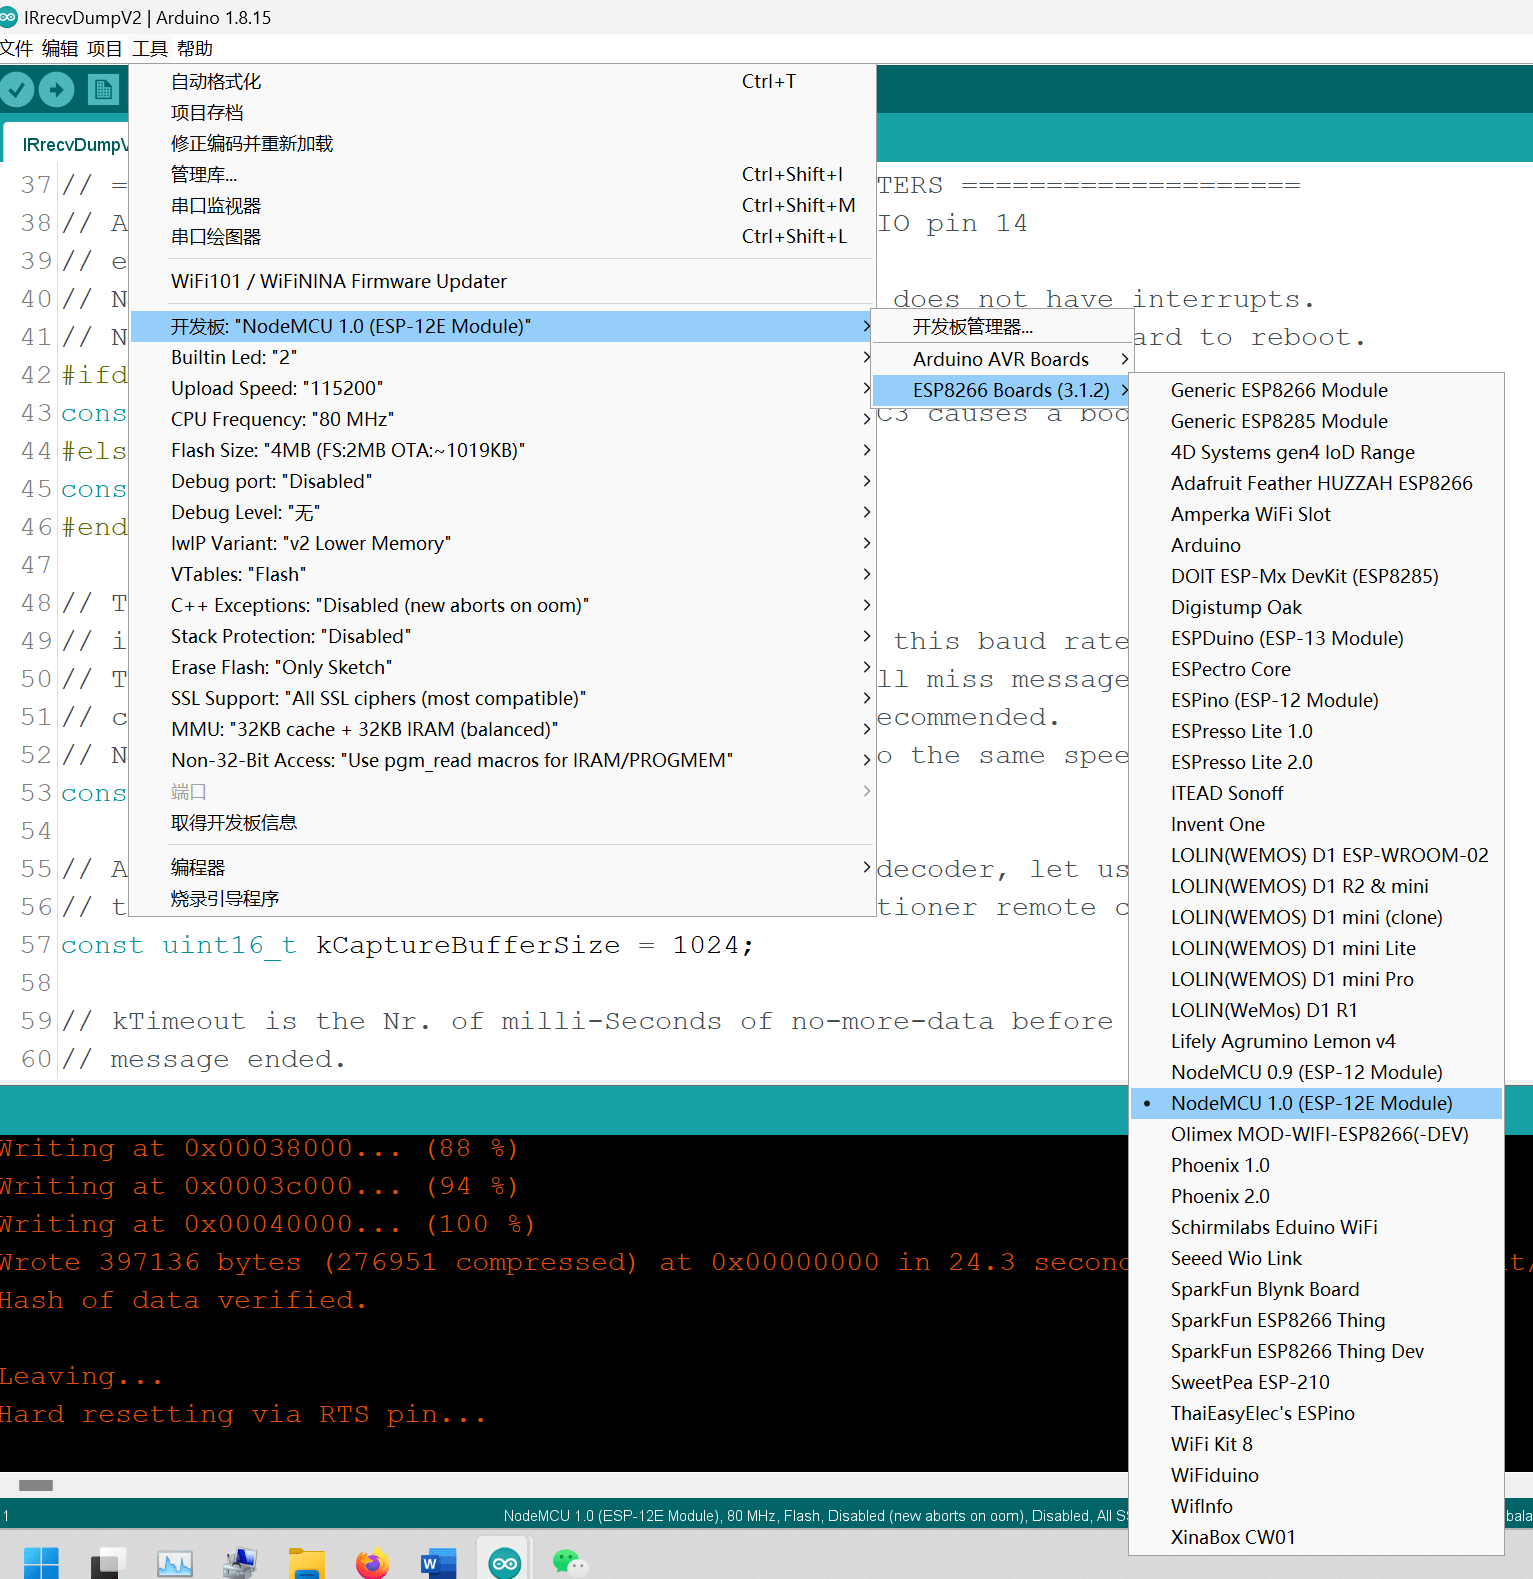Open the 帮助 menu
This screenshot has height=1579, width=1533.
195,48
